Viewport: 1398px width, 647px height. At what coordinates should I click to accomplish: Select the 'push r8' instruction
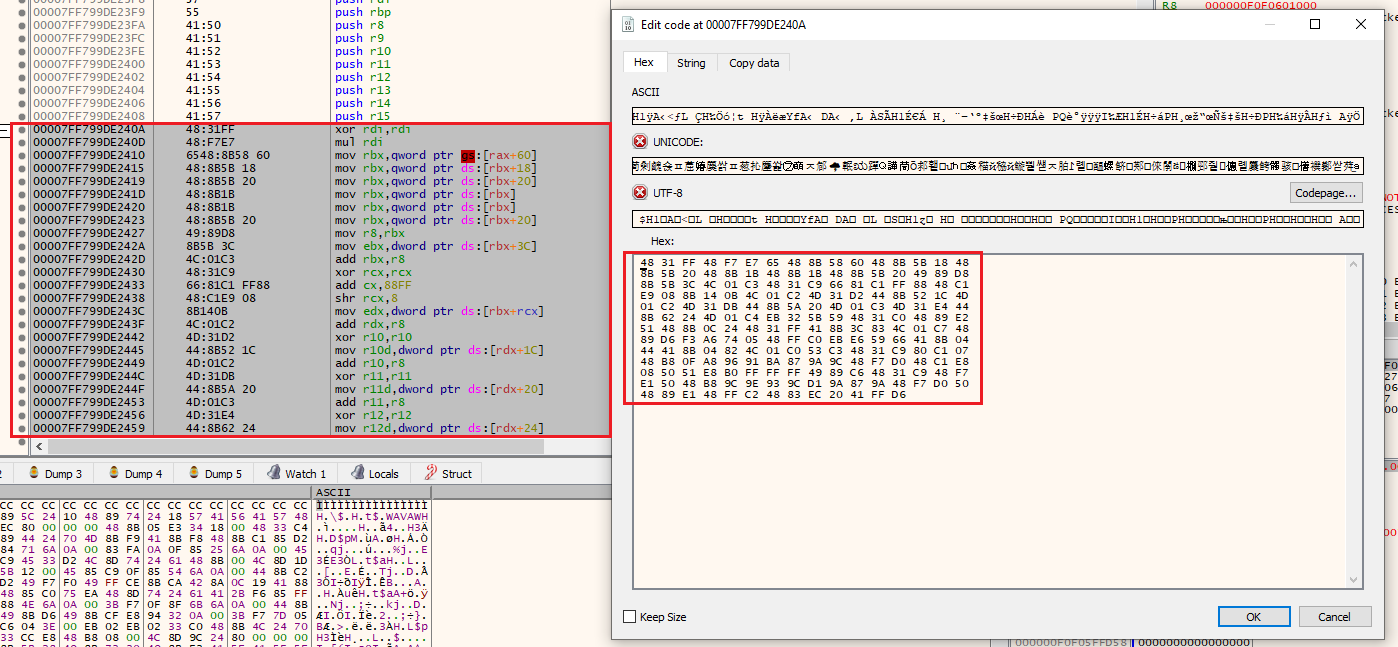pyautogui.click(x=359, y=25)
